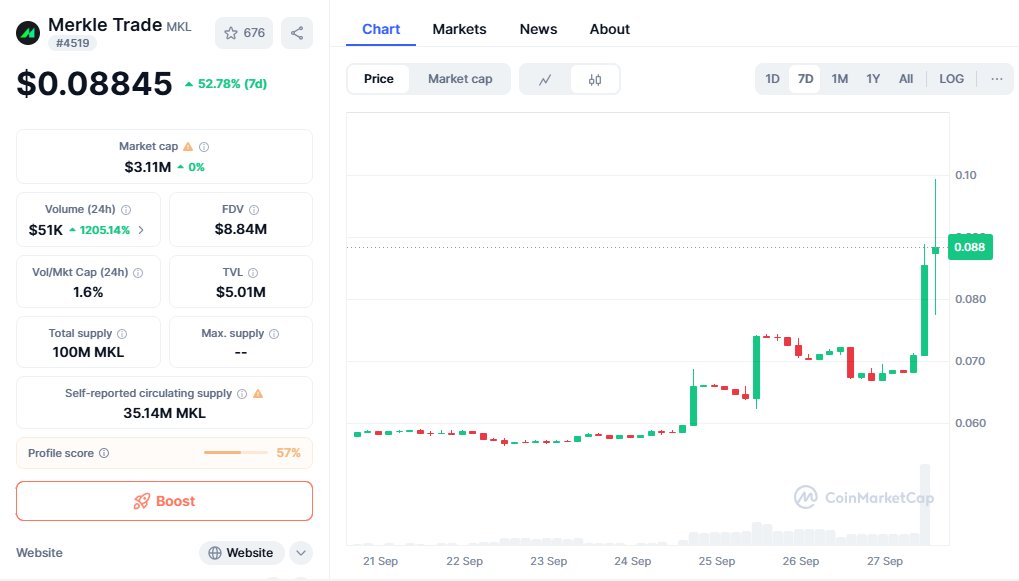
Task: Click the 52.78% (7d) change text
Action: tap(232, 84)
